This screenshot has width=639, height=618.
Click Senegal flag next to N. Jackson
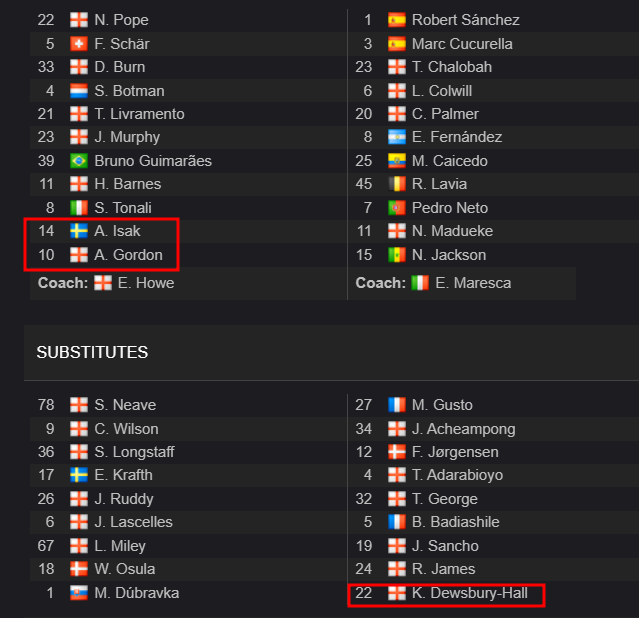pyautogui.click(x=397, y=255)
